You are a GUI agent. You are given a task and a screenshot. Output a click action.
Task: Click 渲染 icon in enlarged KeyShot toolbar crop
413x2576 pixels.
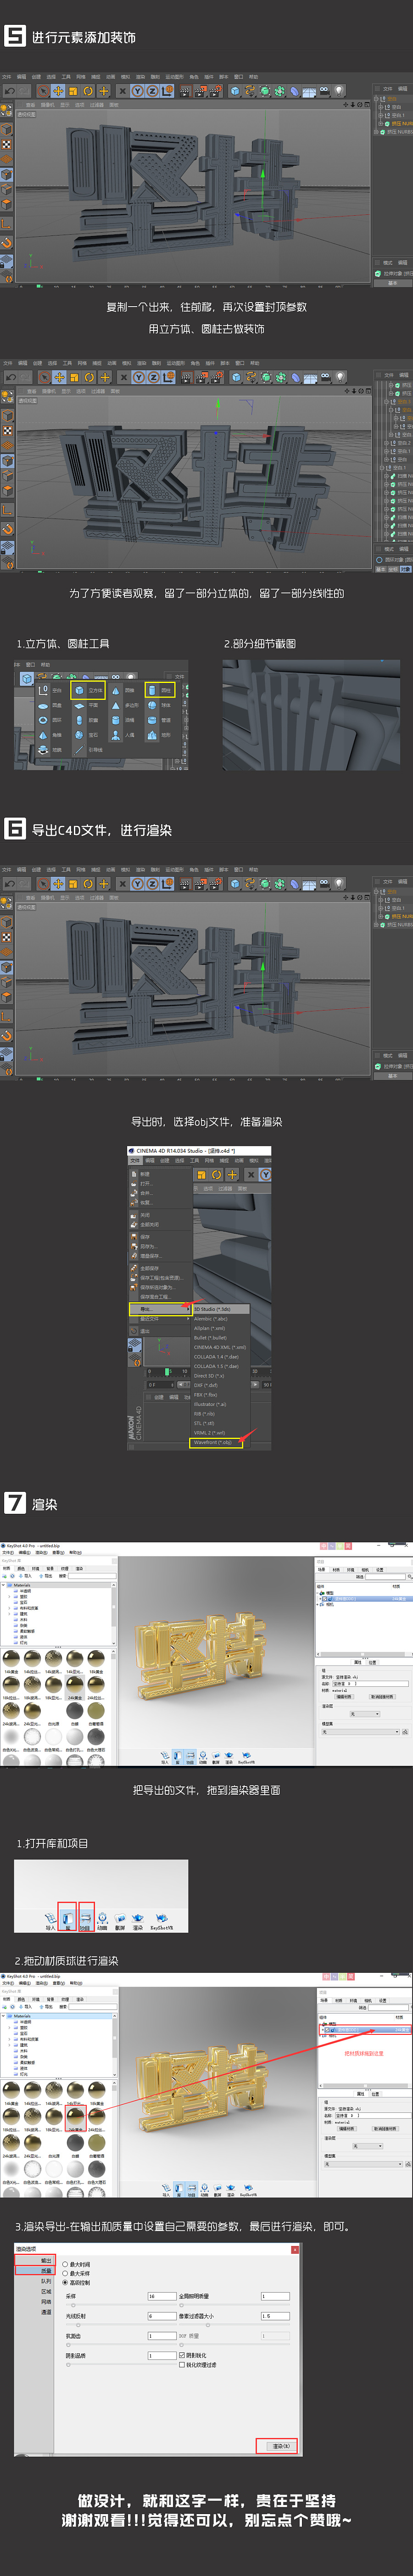[x=138, y=1920]
